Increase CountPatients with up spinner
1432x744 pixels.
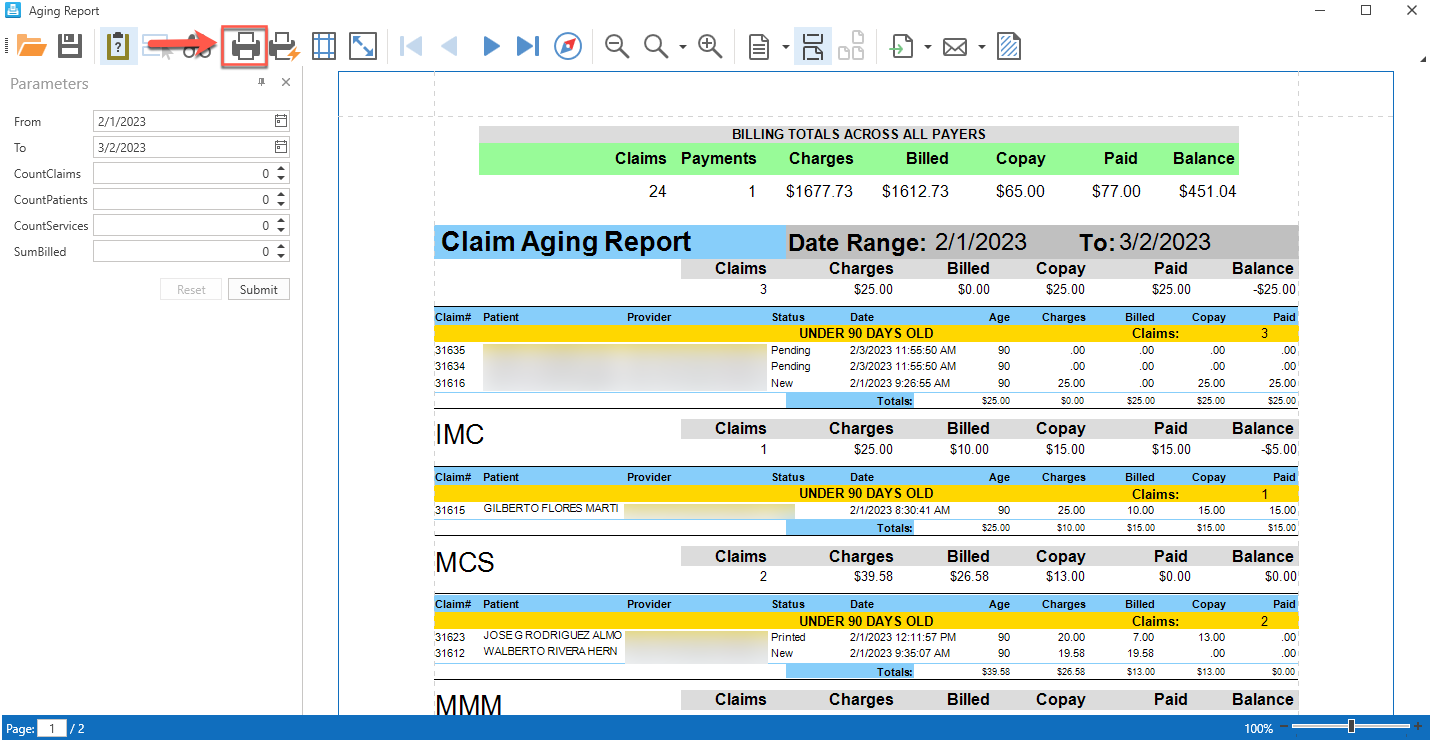pos(282,194)
